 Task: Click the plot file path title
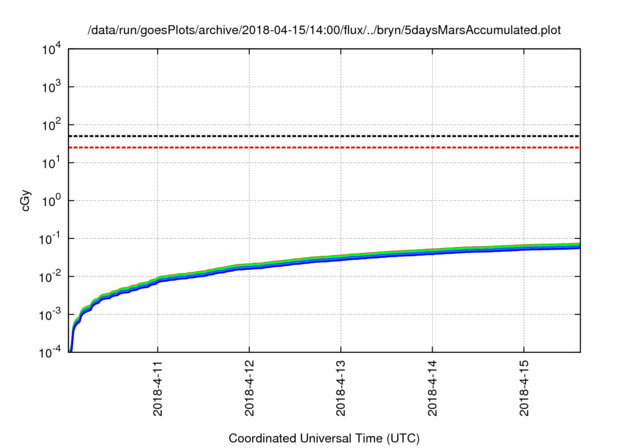[x=324, y=30]
